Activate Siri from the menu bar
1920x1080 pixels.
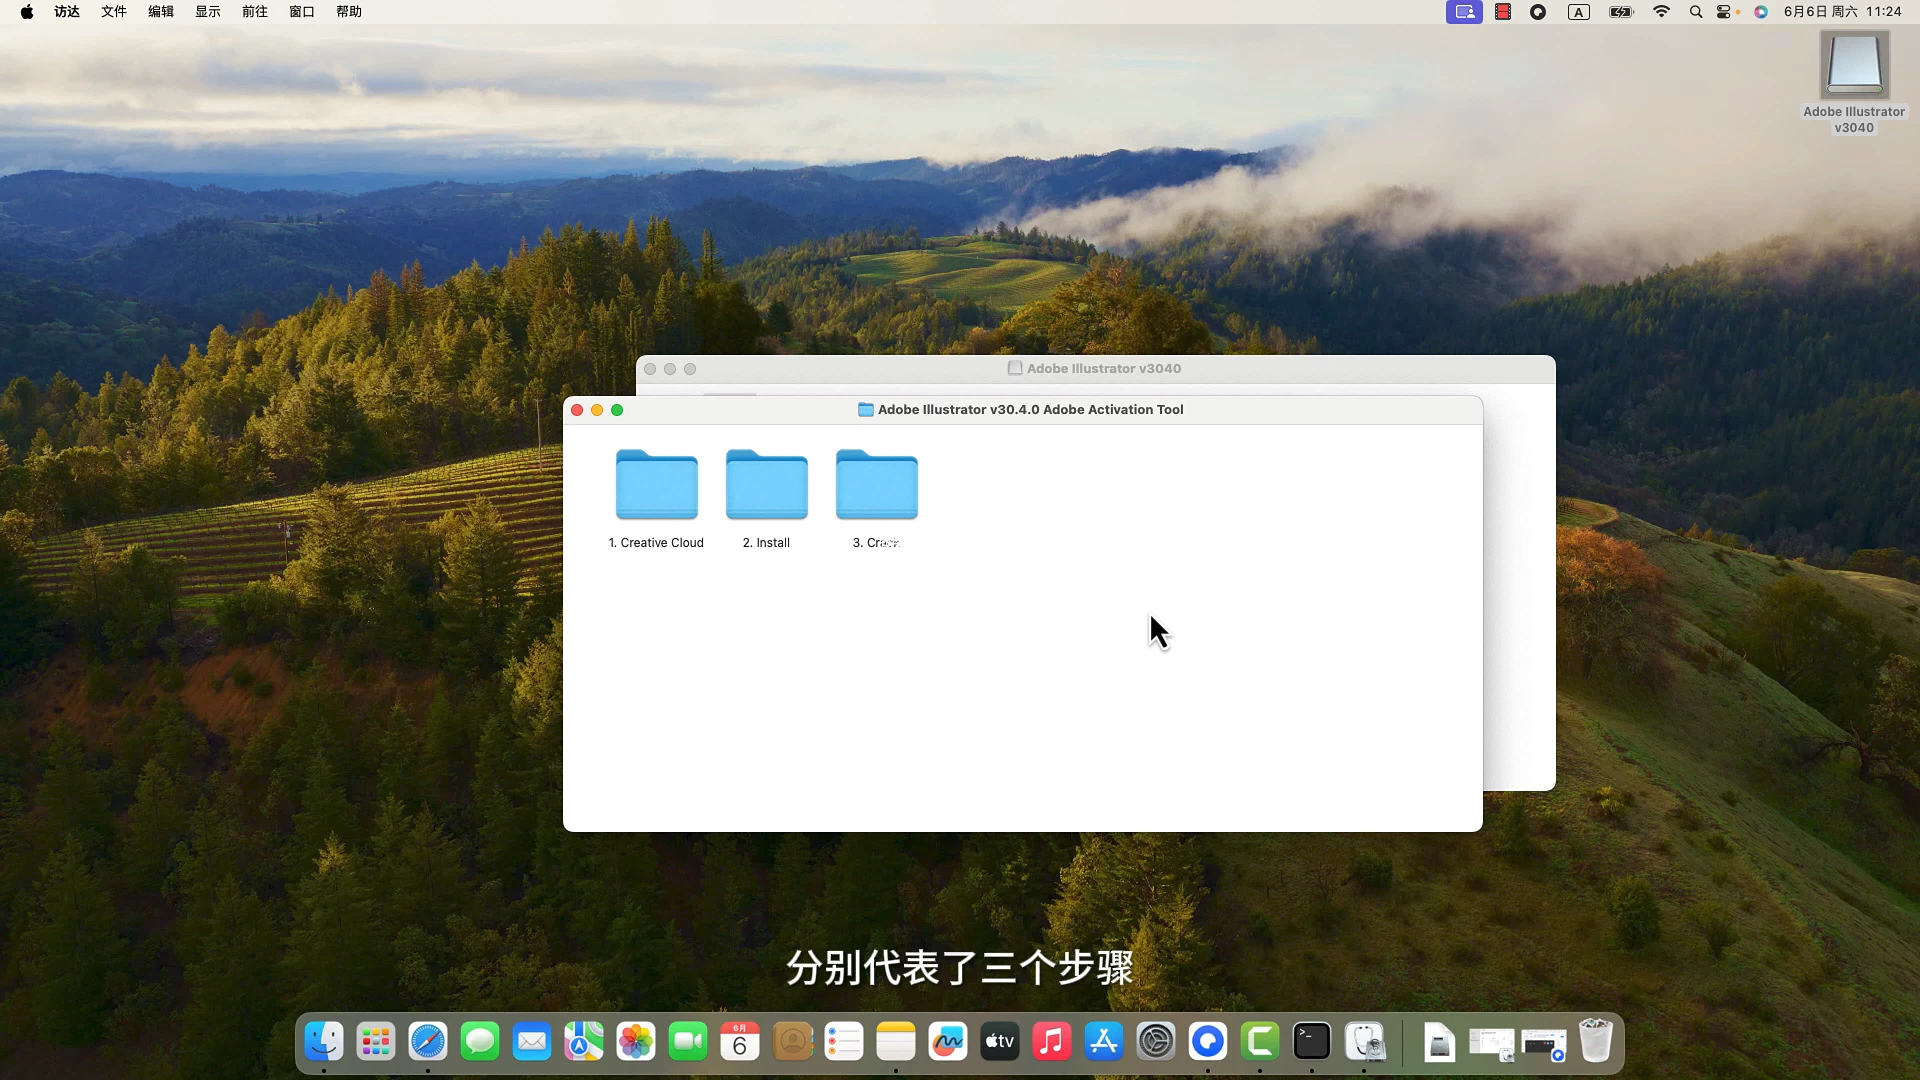coord(1761,12)
